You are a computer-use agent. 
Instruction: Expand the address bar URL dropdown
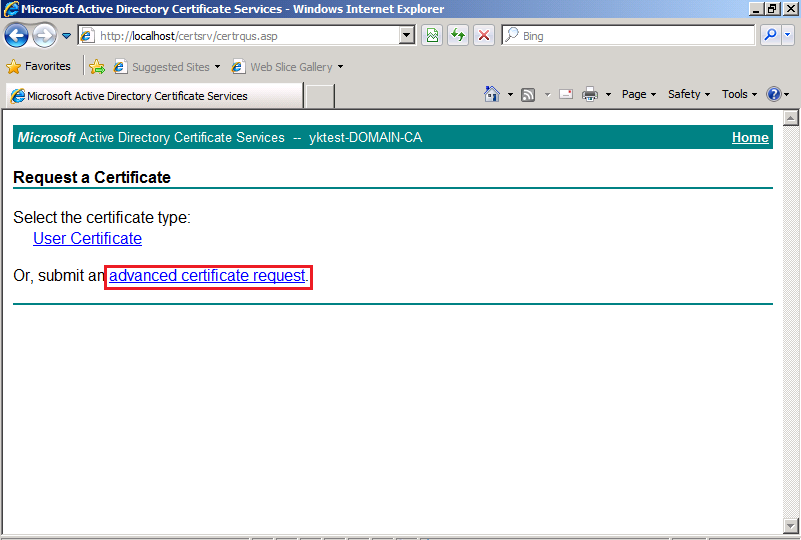(407, 36)
